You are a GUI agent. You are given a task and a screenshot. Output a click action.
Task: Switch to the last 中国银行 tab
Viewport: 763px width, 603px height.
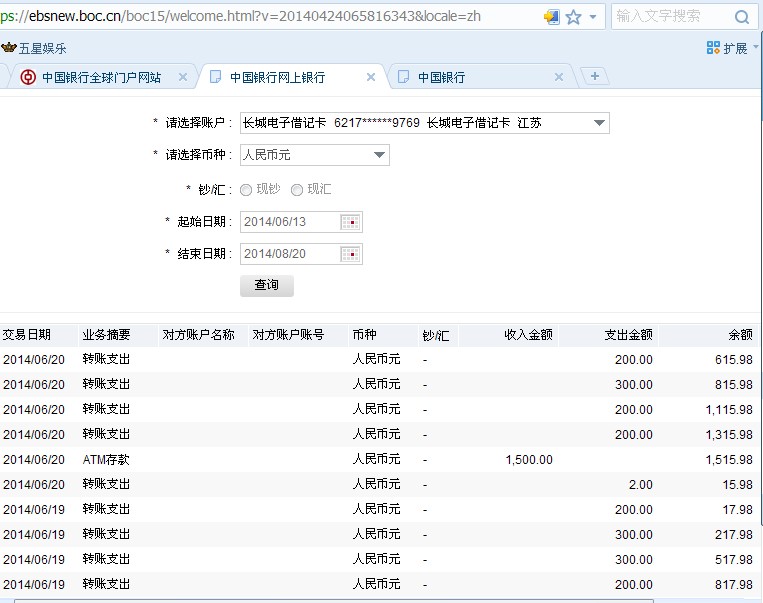[x=470, y=77]
